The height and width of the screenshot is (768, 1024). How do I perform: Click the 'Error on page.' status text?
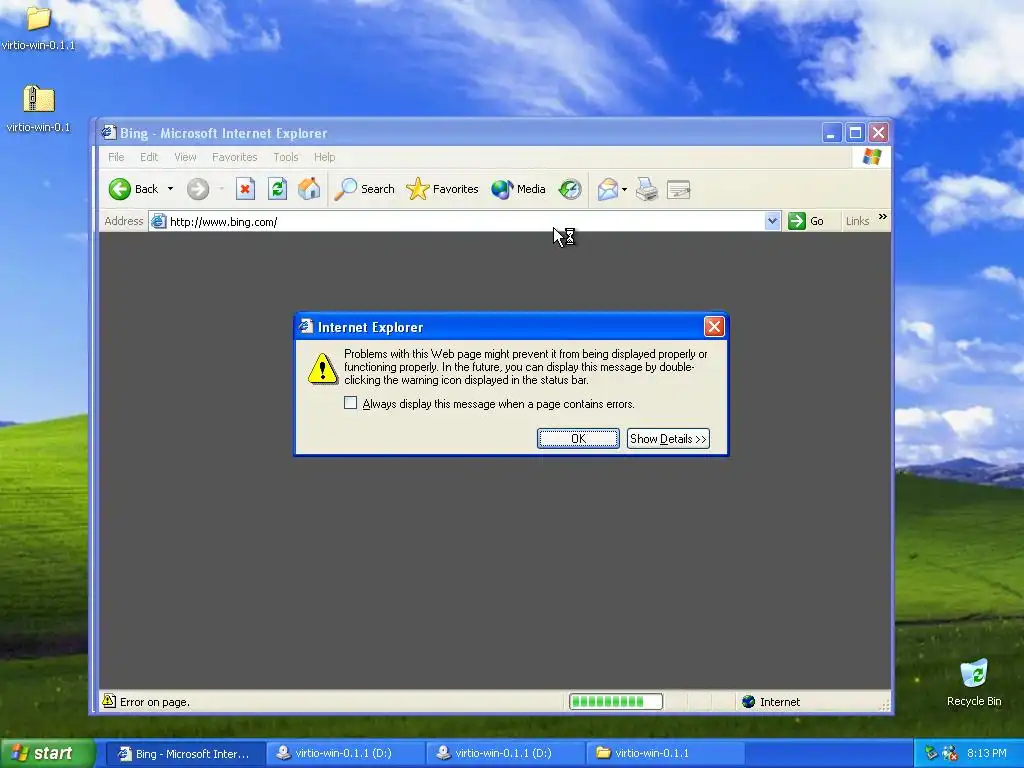155,702
